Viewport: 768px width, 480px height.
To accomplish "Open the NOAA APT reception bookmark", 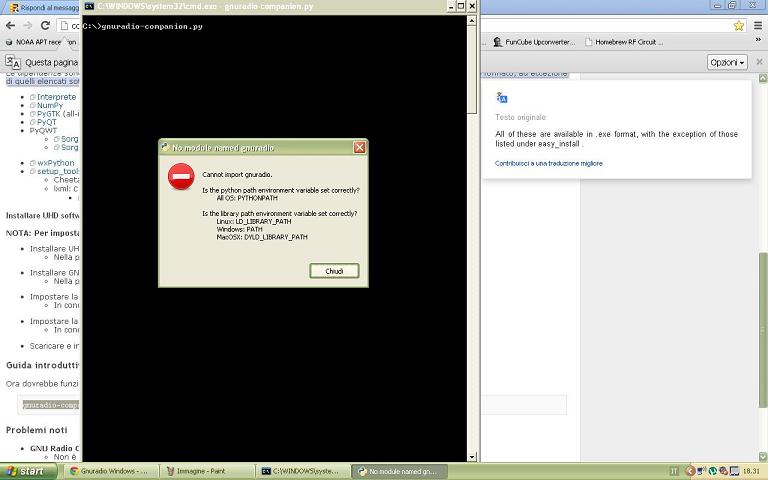I will pyautogui.click(x=42, y=42).
